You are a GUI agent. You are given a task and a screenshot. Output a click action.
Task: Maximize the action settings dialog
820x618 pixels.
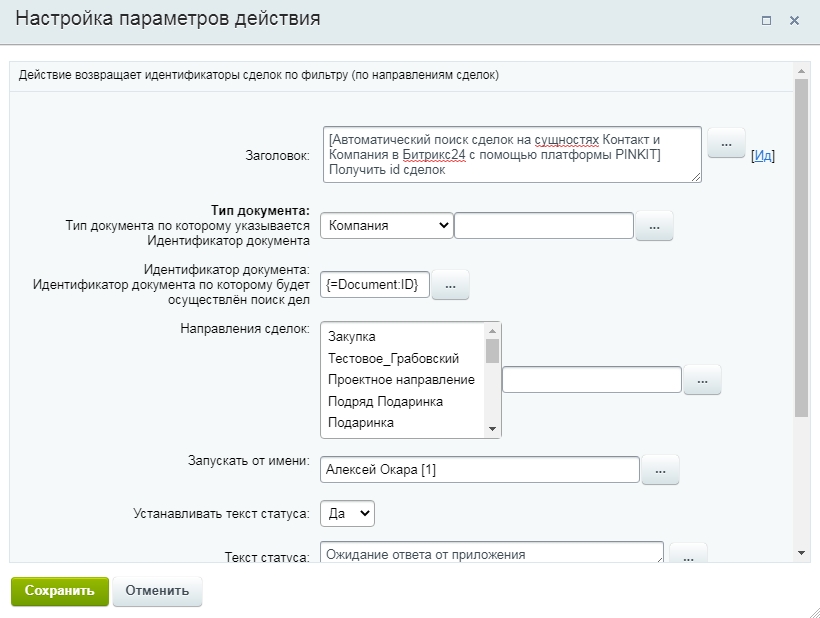[766, 20]
